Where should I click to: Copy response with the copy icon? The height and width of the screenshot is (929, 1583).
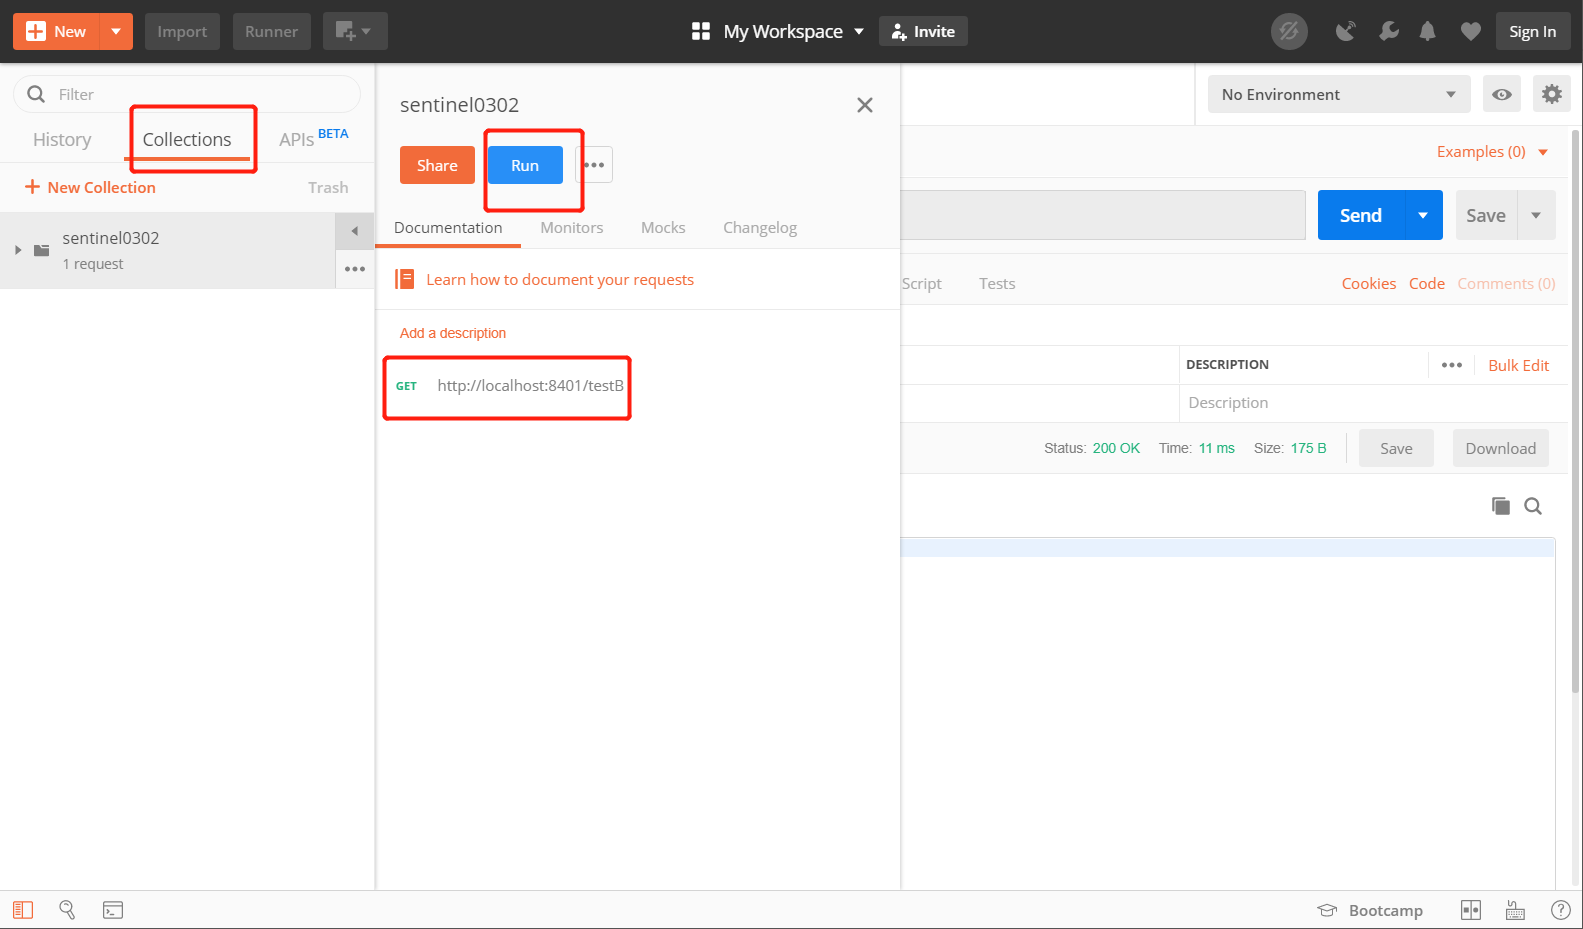coord(1500,506)
